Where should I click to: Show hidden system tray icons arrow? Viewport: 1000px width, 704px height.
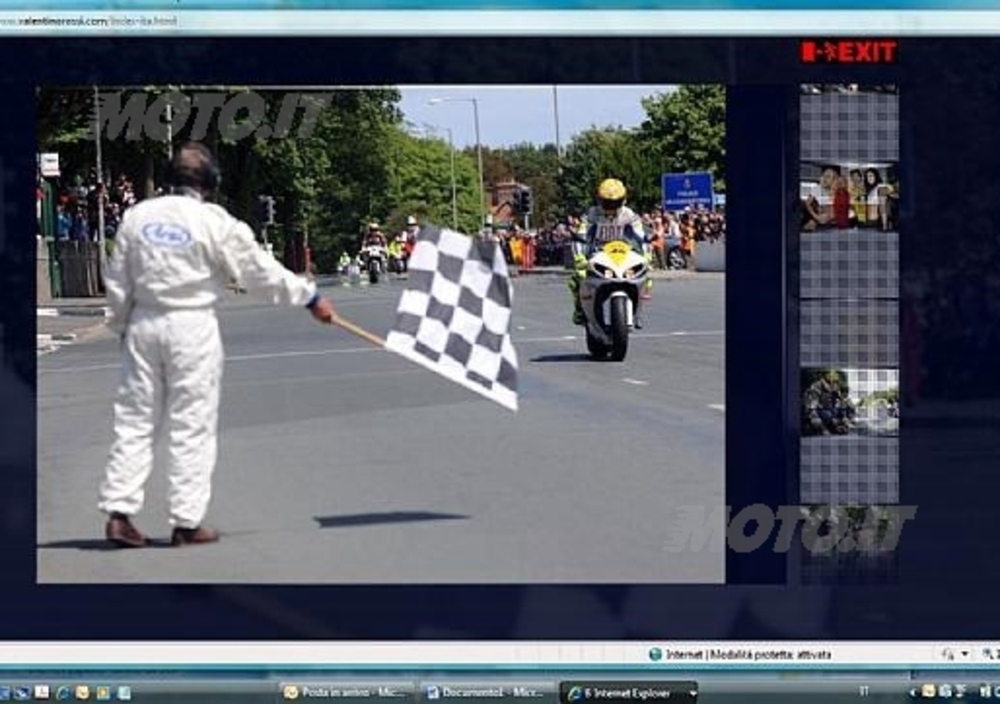pyautogui.click(x=913, y=692)
